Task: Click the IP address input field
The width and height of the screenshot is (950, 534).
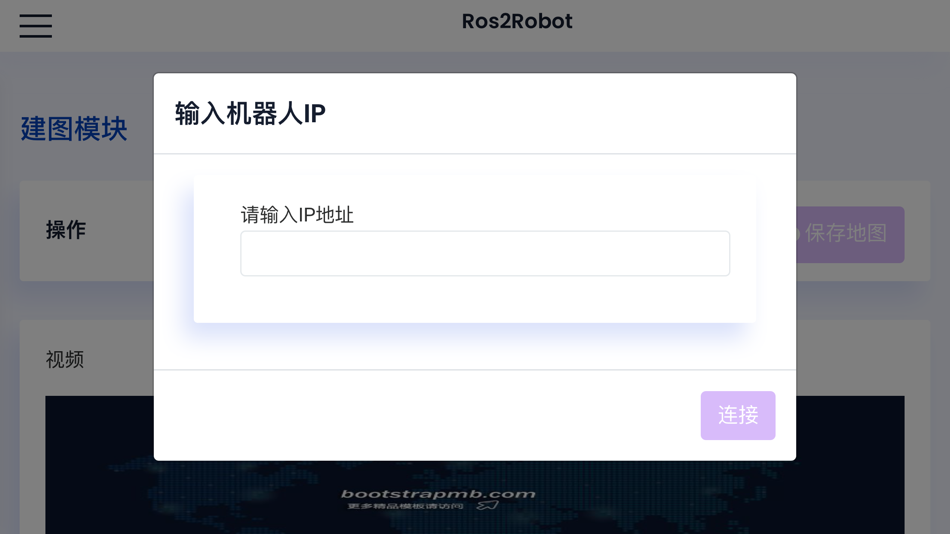Action: click(485, 253)
